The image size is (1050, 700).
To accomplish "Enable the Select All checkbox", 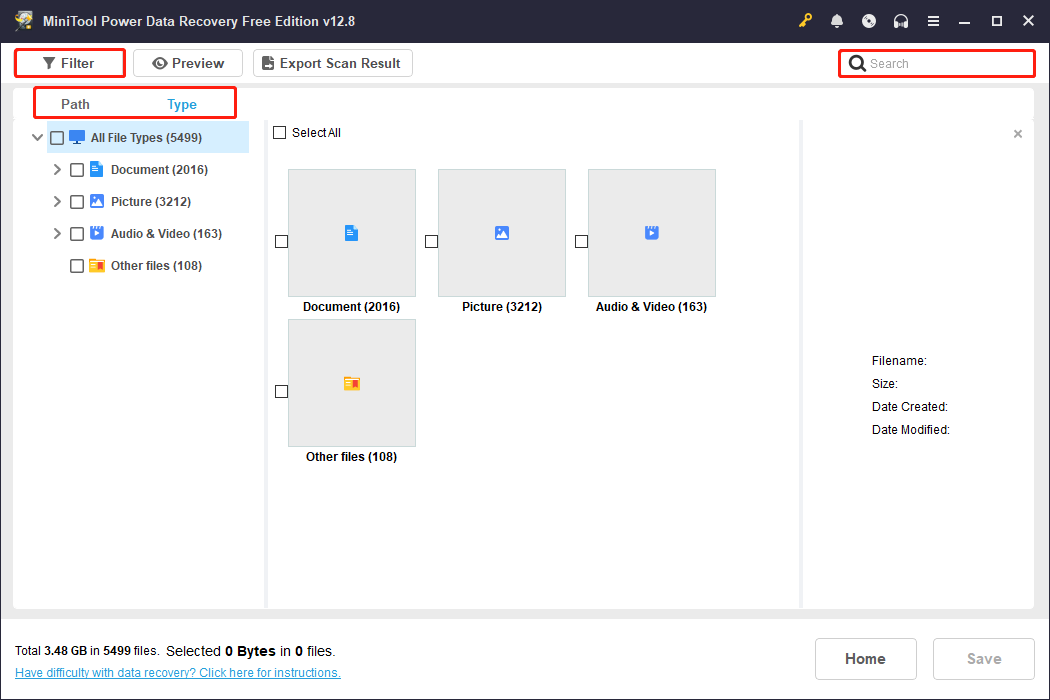I will [x=279, y=132].
